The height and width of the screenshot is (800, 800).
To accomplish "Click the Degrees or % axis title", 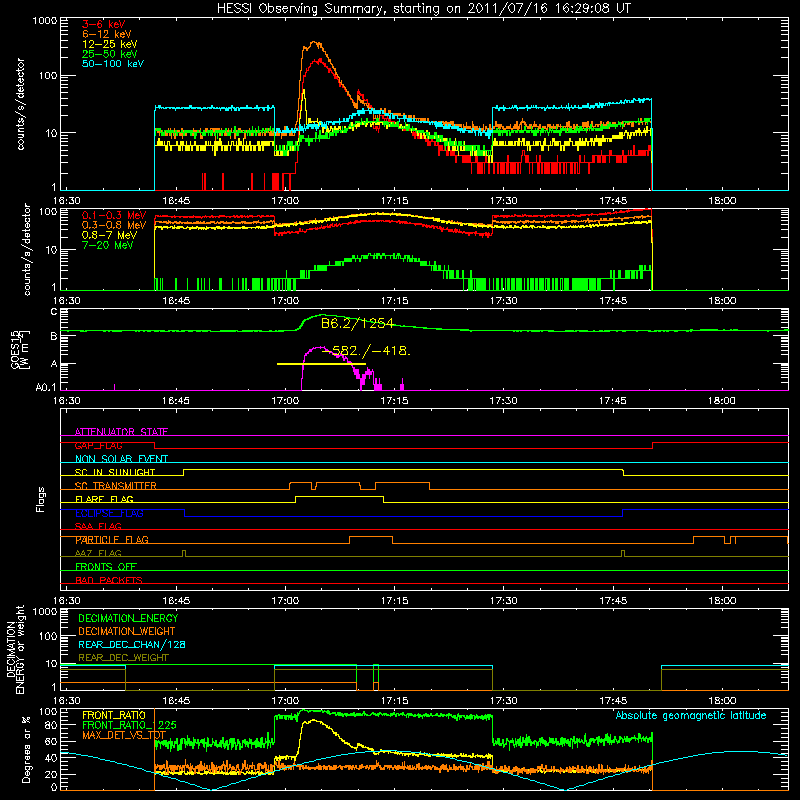I will coord(26,750).
